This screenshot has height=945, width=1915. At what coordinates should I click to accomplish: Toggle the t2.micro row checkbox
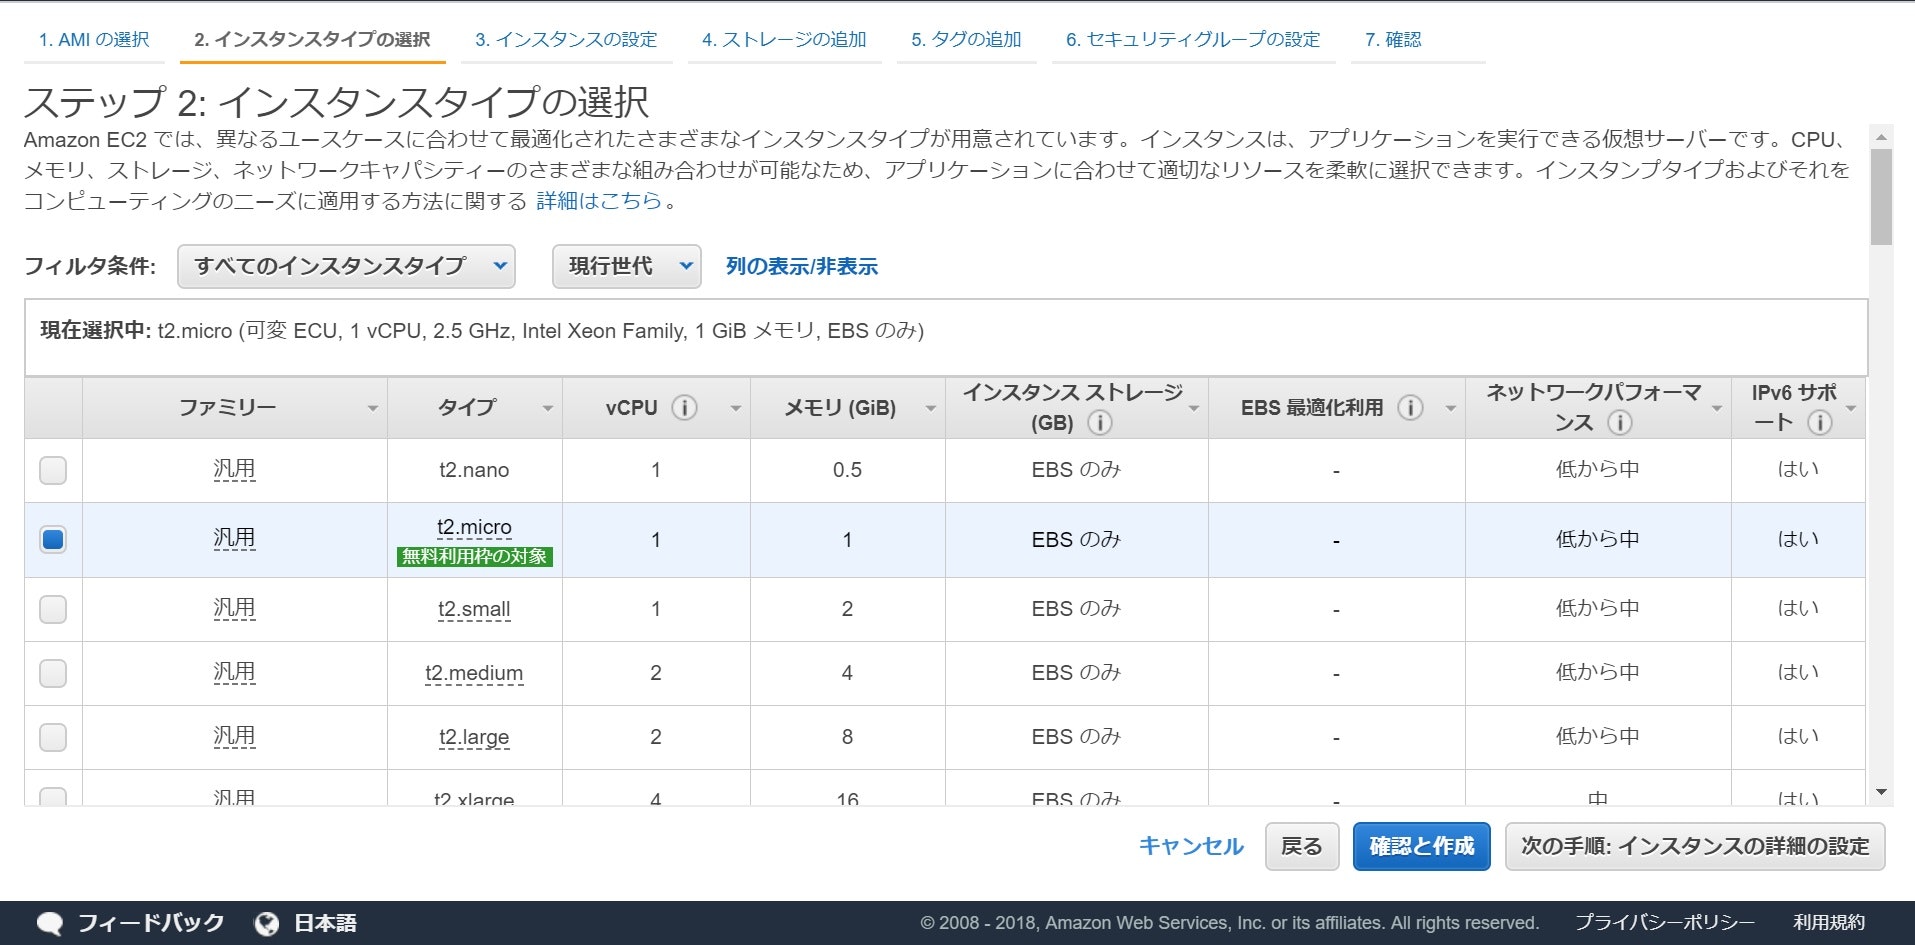click(53, 540)
